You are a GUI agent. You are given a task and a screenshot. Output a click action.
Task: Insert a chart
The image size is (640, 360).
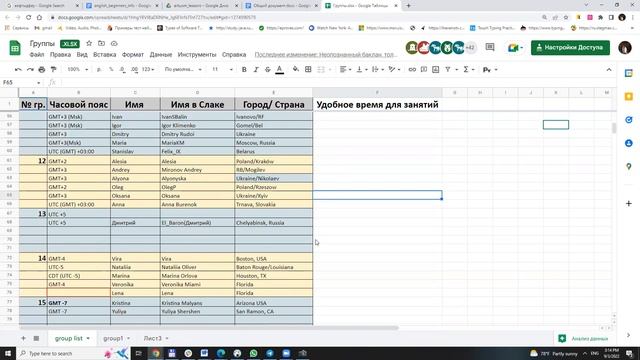436,70
